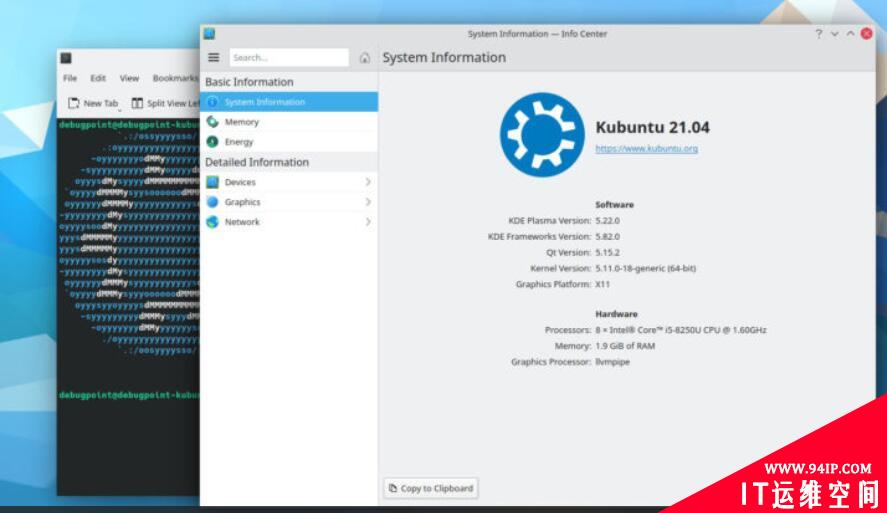887x513 pixels.
Task: Click the Memory value 1.9 GiB of RAM
Action: coord(625,346)
